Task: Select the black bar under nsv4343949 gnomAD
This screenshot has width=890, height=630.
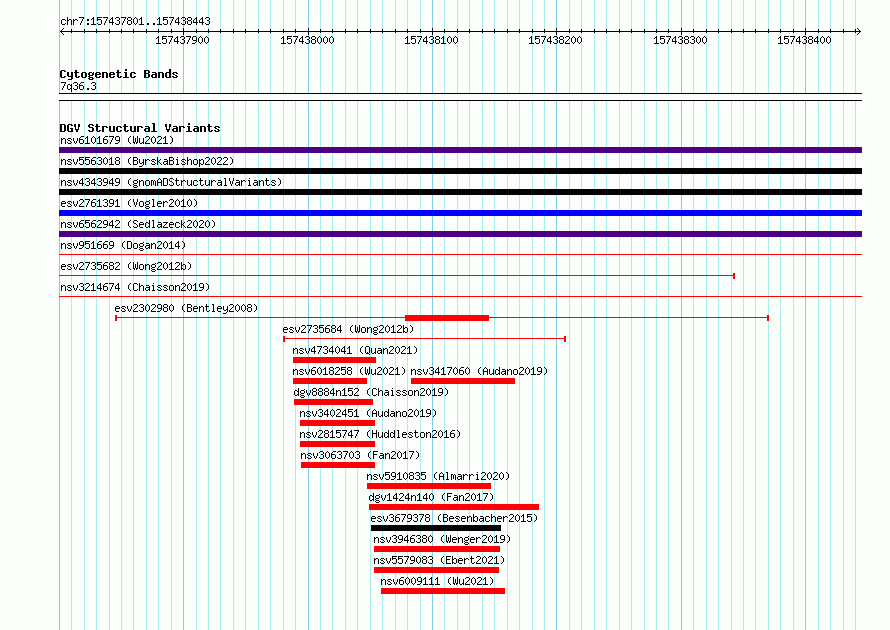Action: (460, 192)
